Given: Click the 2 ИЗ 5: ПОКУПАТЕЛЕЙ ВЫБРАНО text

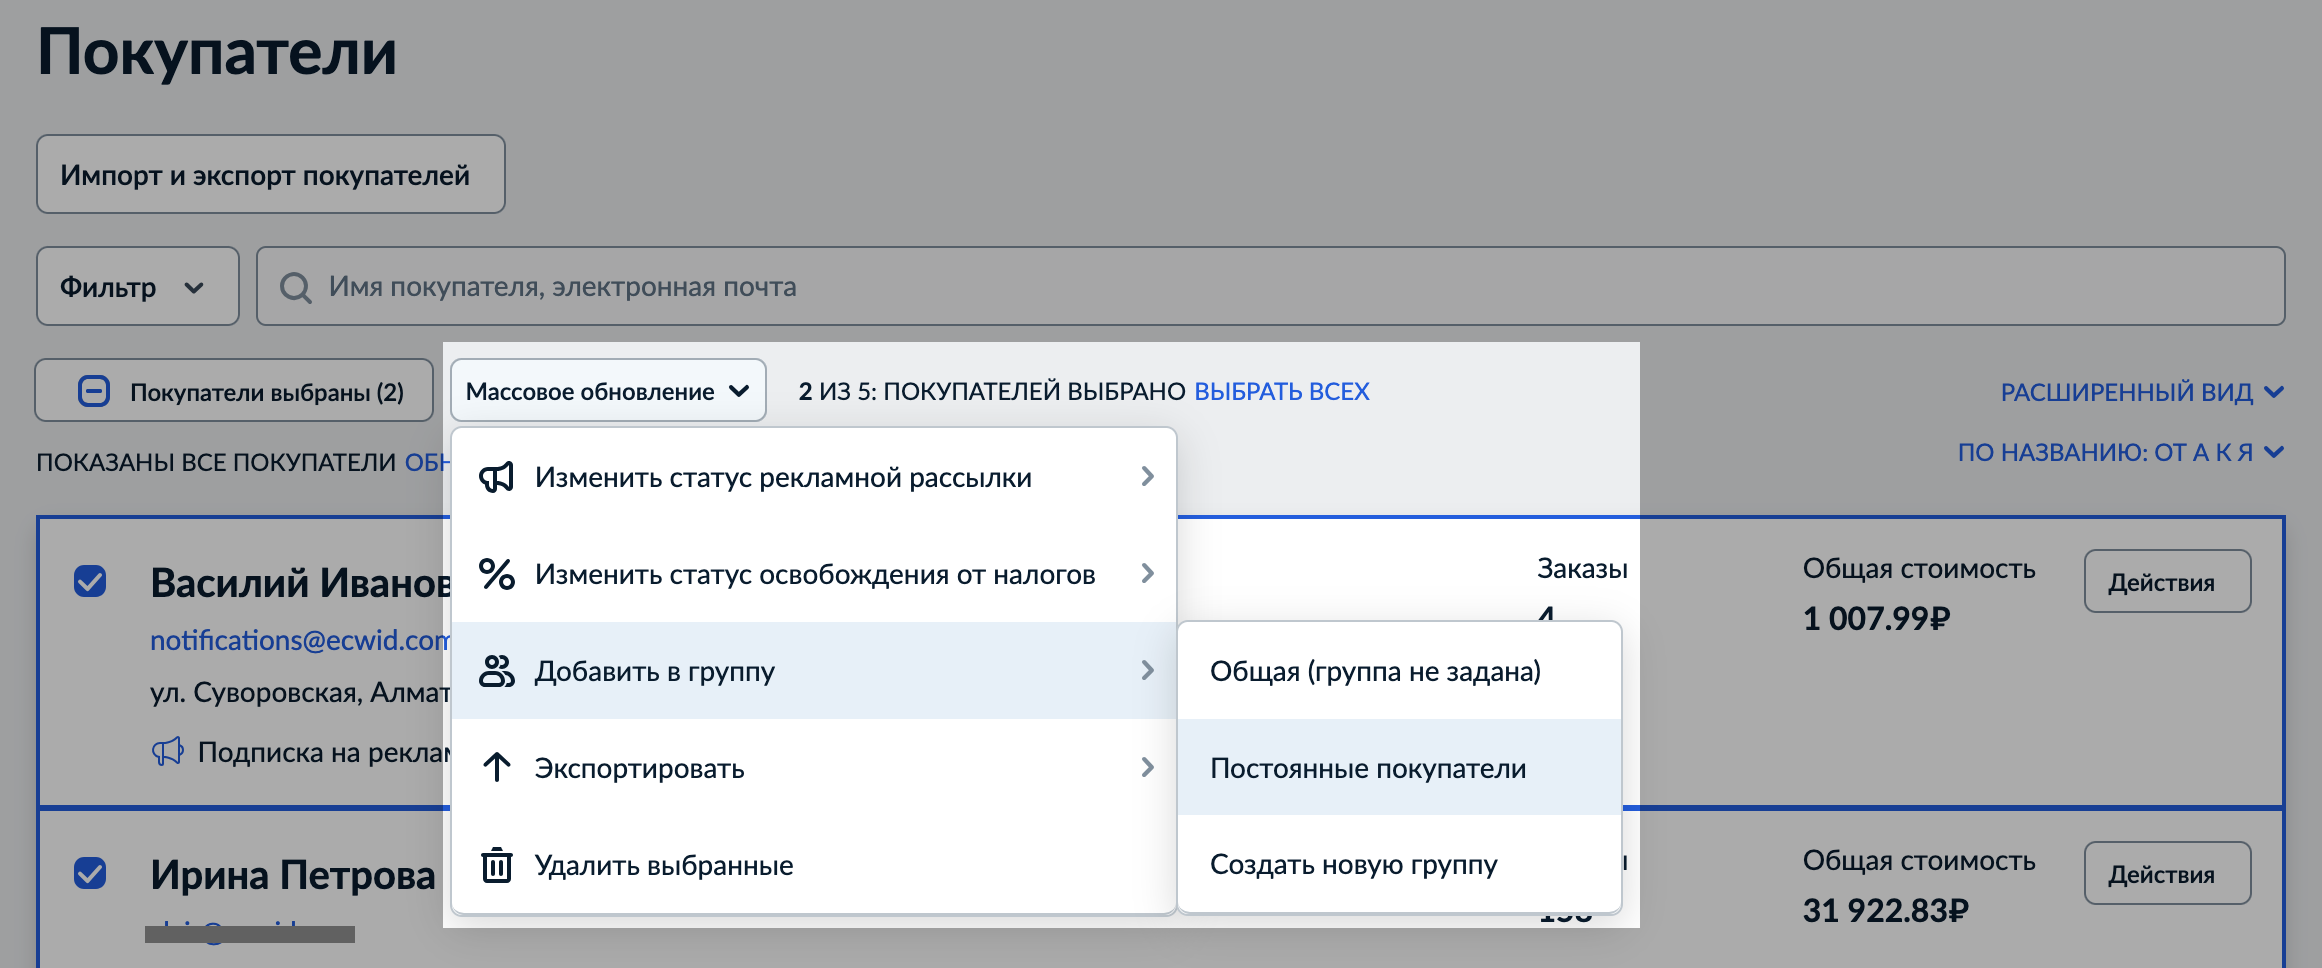Looking at the screenshot, I should pos(992,391).
